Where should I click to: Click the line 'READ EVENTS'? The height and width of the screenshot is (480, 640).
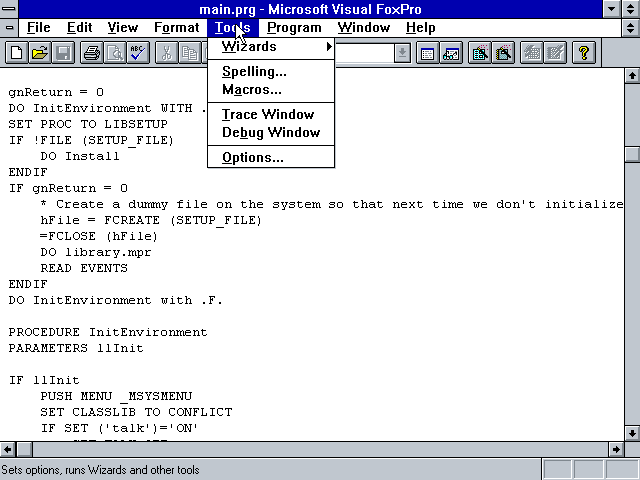[84, 268]
